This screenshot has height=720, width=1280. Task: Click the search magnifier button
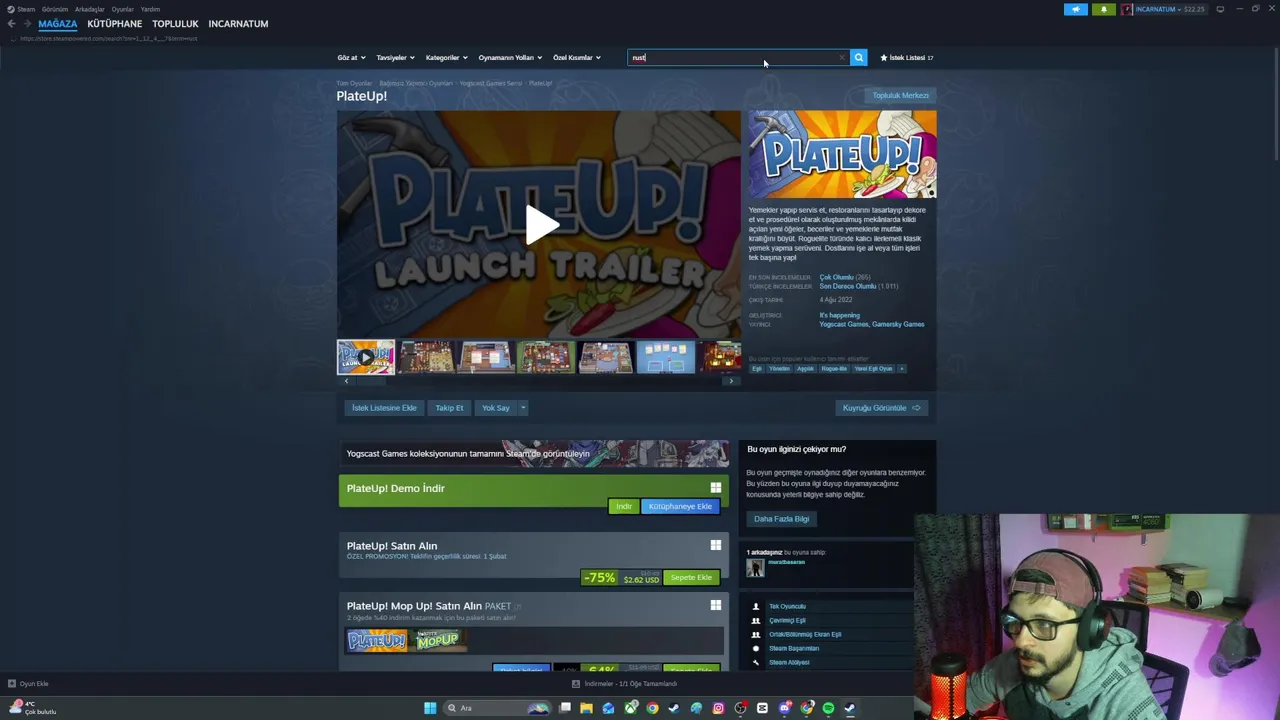858,58
